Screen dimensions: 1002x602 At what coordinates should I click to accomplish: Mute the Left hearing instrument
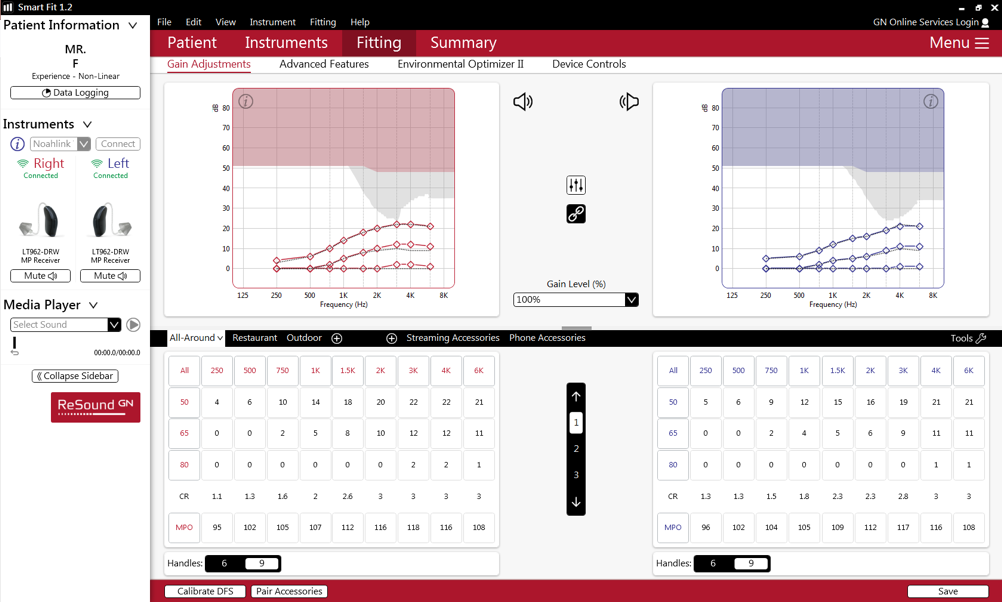pos(110,276)
